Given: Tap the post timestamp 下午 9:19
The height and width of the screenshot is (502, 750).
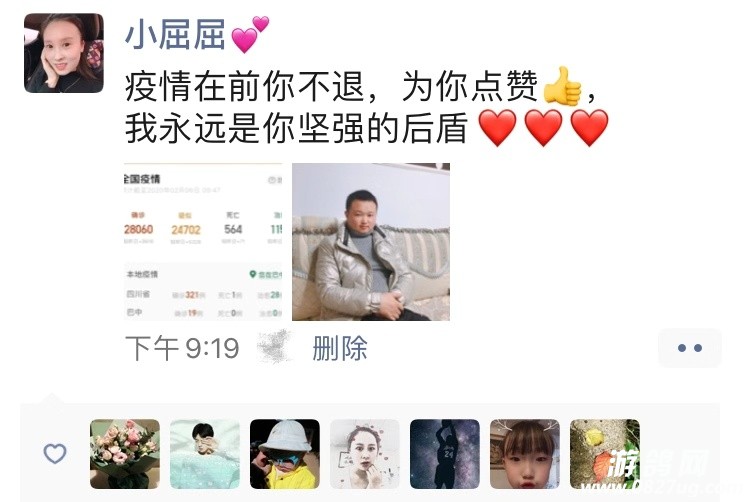Looking at the screenshot, I should [182, 348].
